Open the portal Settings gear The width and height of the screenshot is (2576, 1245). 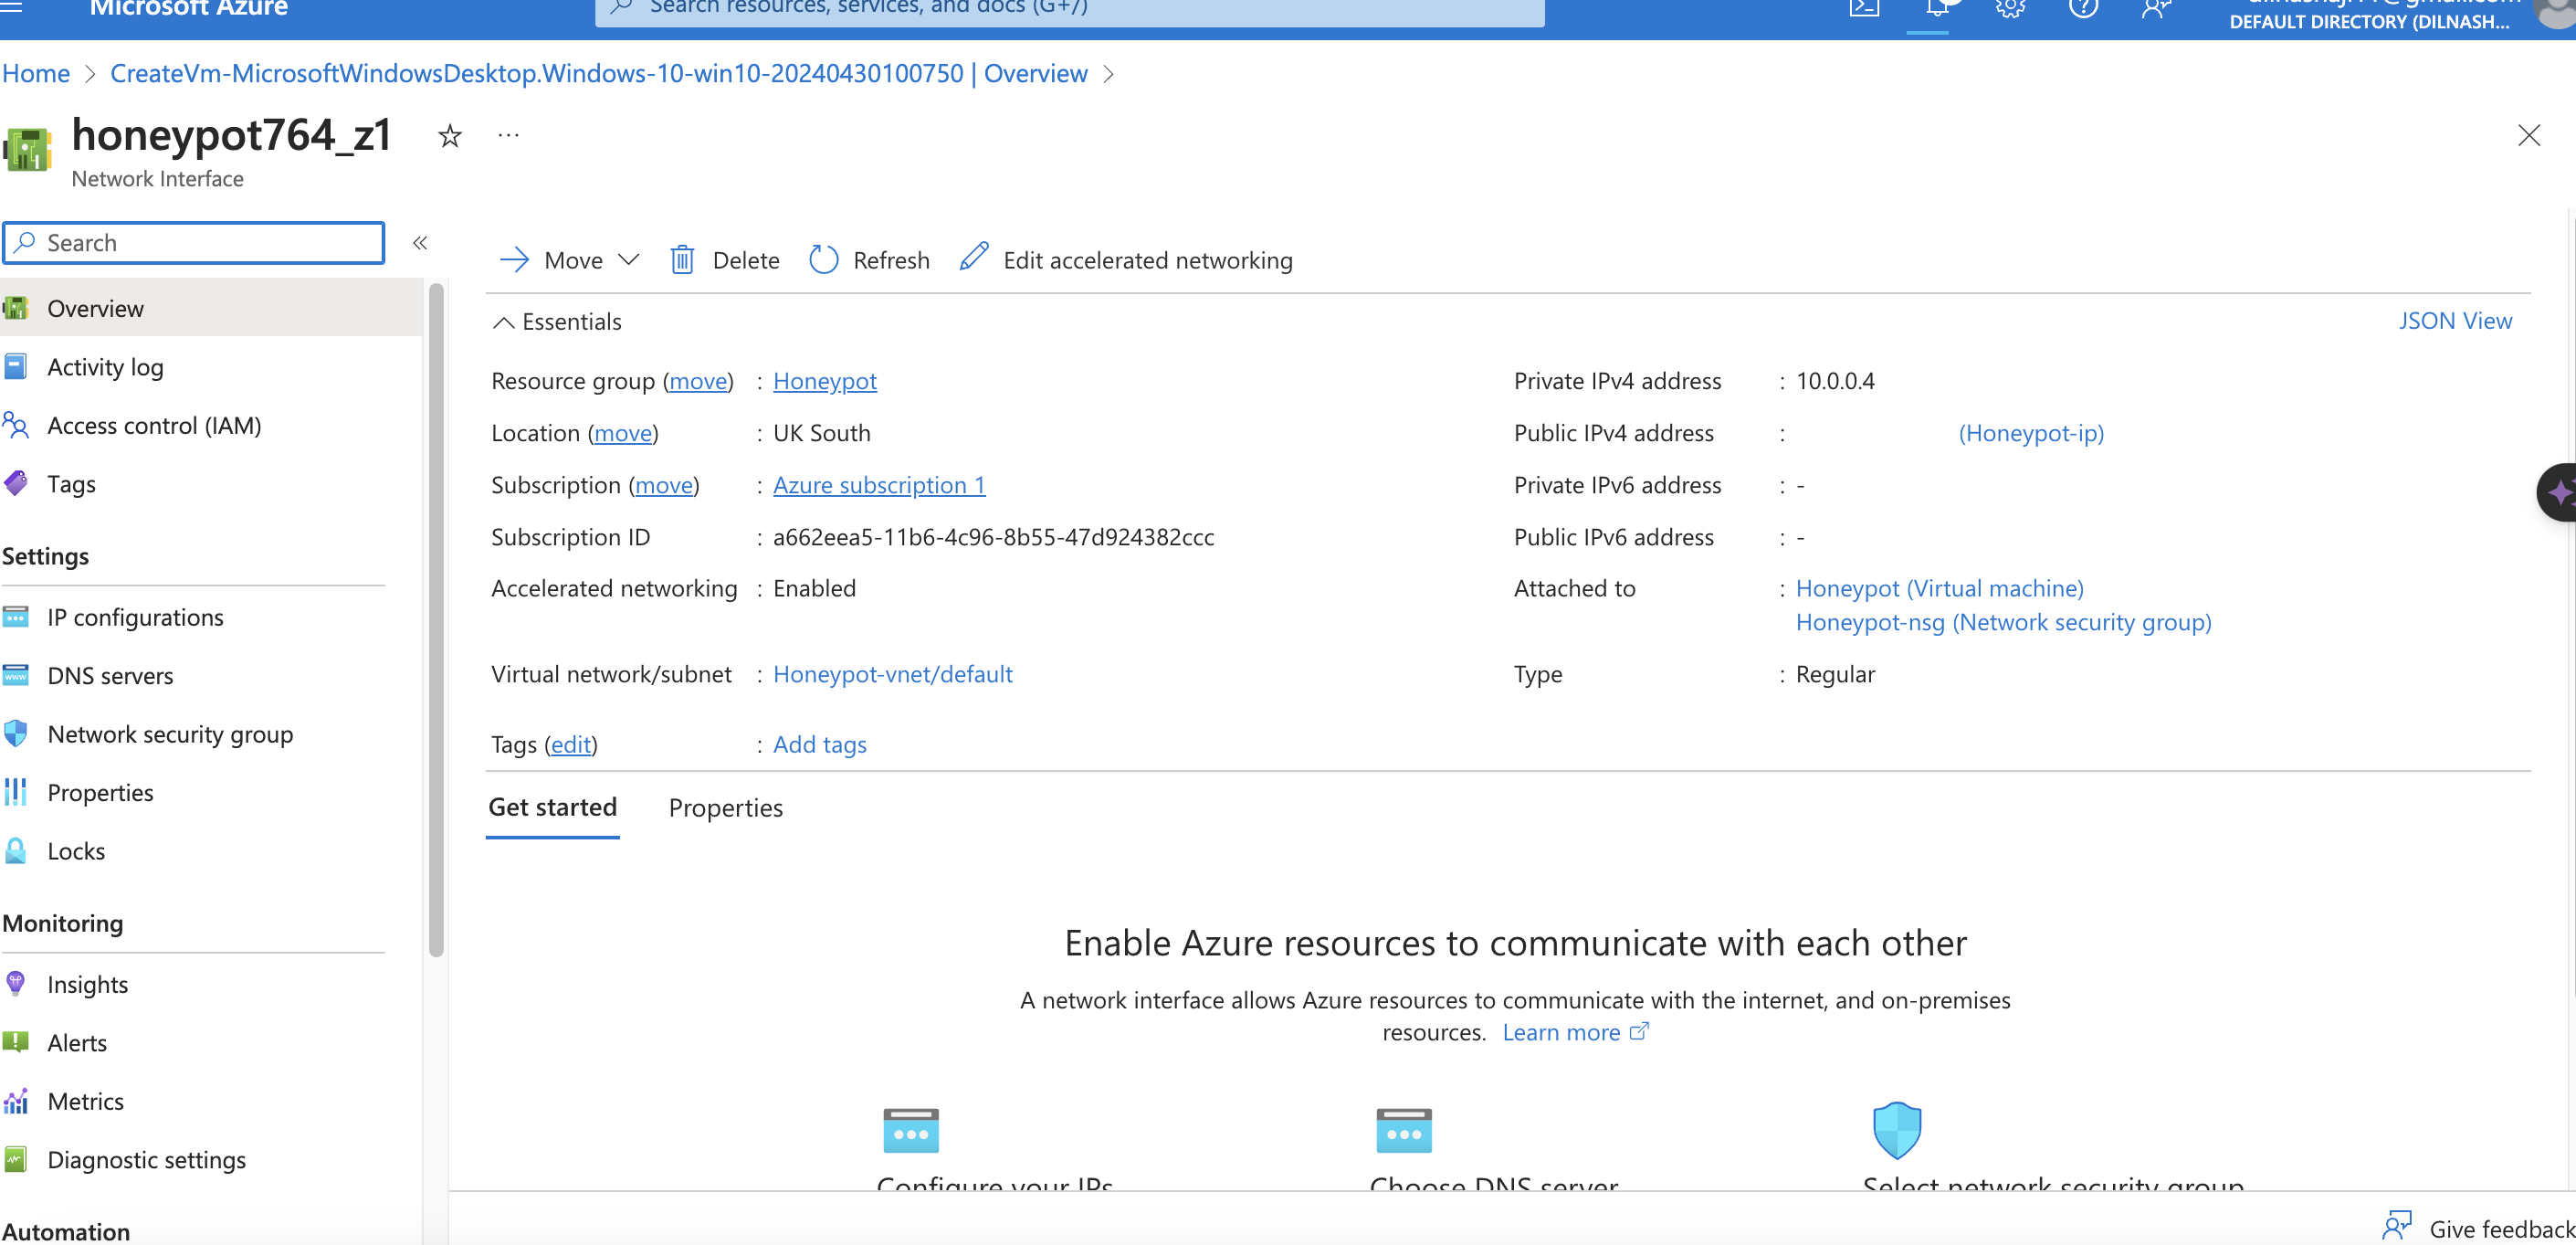pos(2009,8)
